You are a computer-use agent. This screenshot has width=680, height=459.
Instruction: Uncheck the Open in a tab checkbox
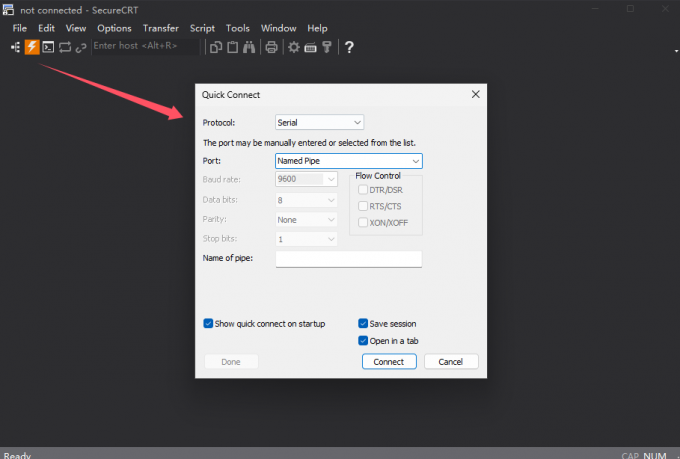[363, 341]
